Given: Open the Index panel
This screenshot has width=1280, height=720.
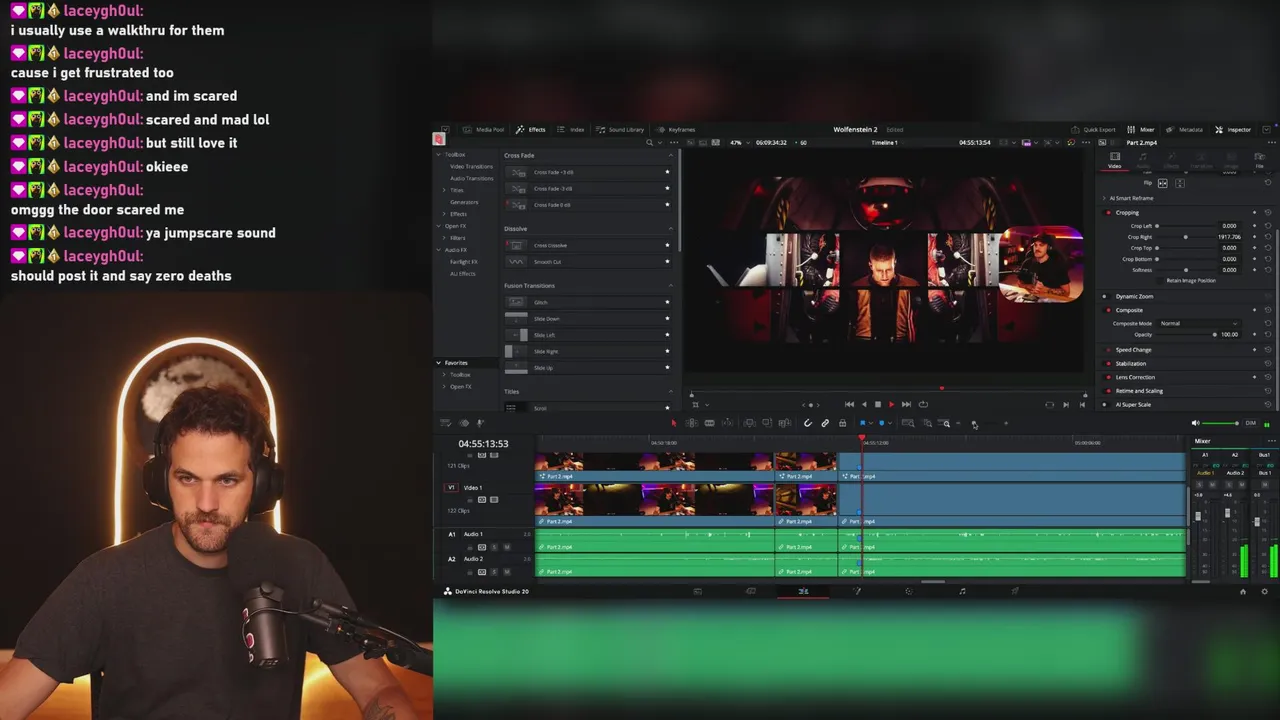Looking at the screenshot, I should click(571, 129).
